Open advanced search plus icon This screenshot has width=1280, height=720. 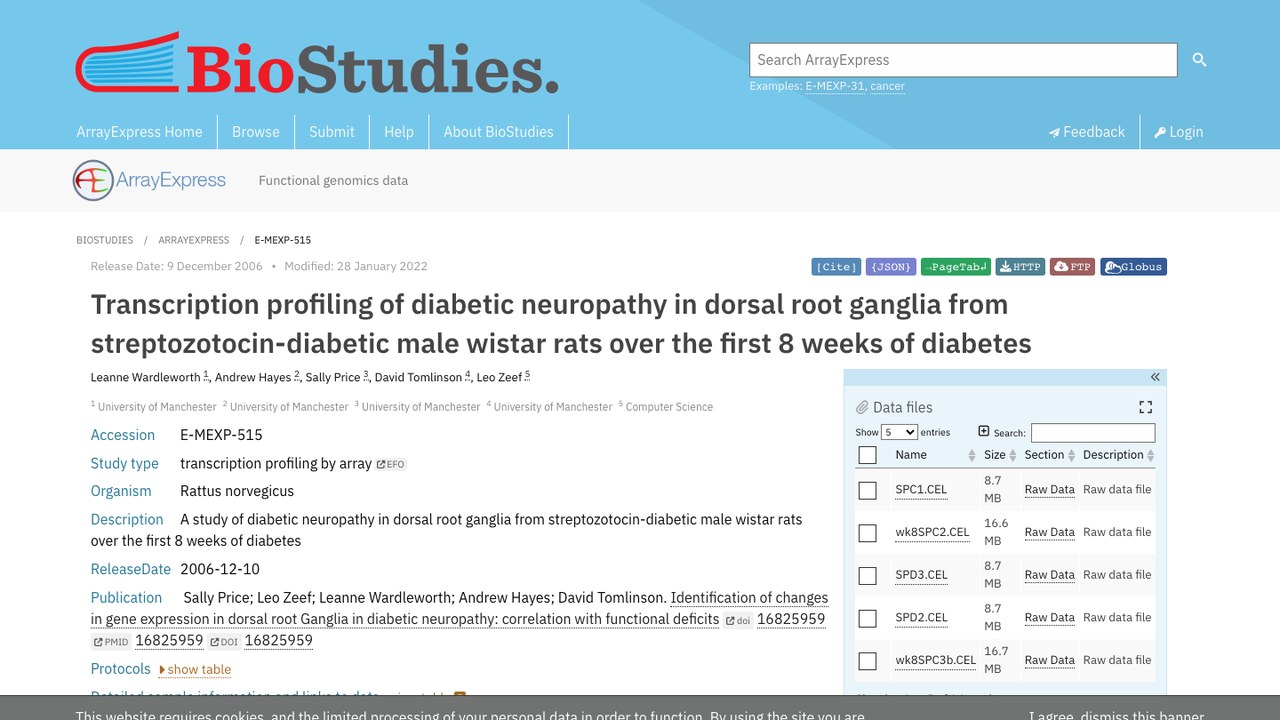[984, 431]
